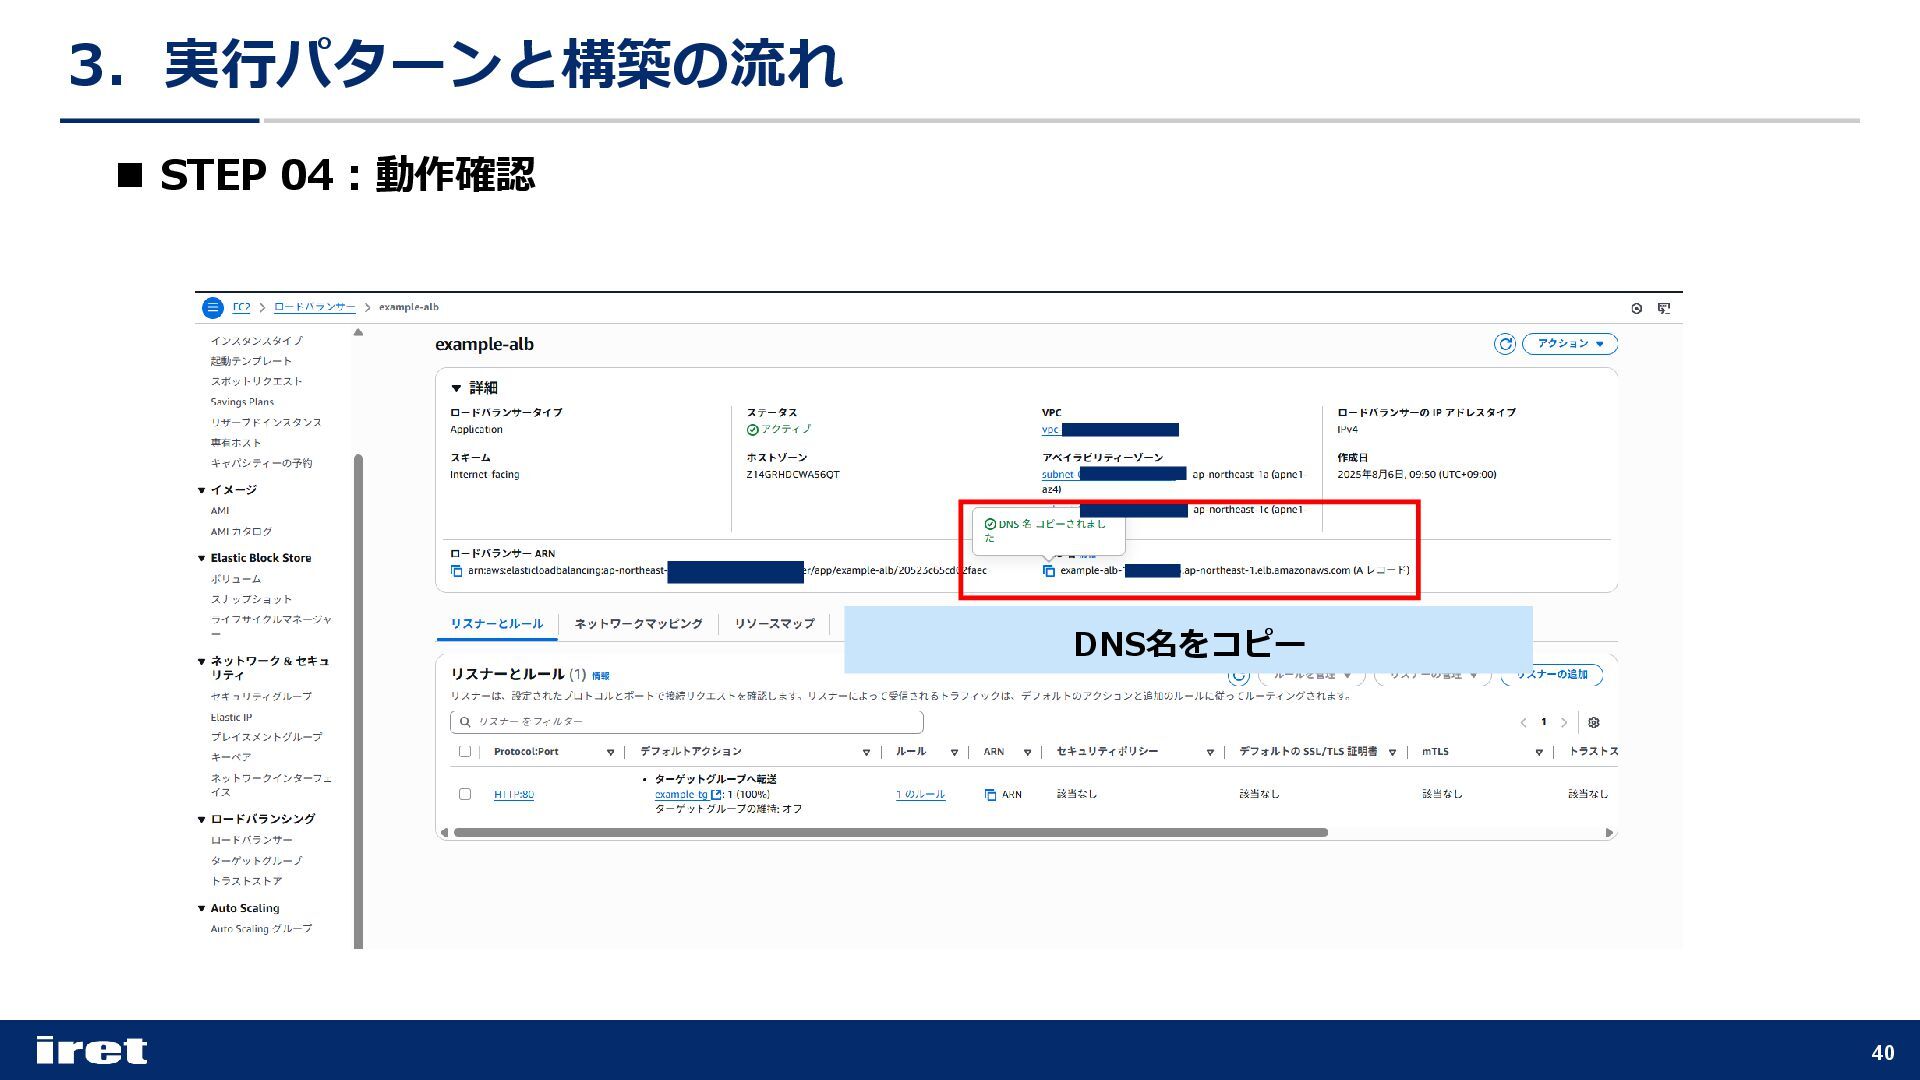This screenshot has height=1080, width=1920.
Task: Open the external link icon next to example-tg
Action: (716, 794)
